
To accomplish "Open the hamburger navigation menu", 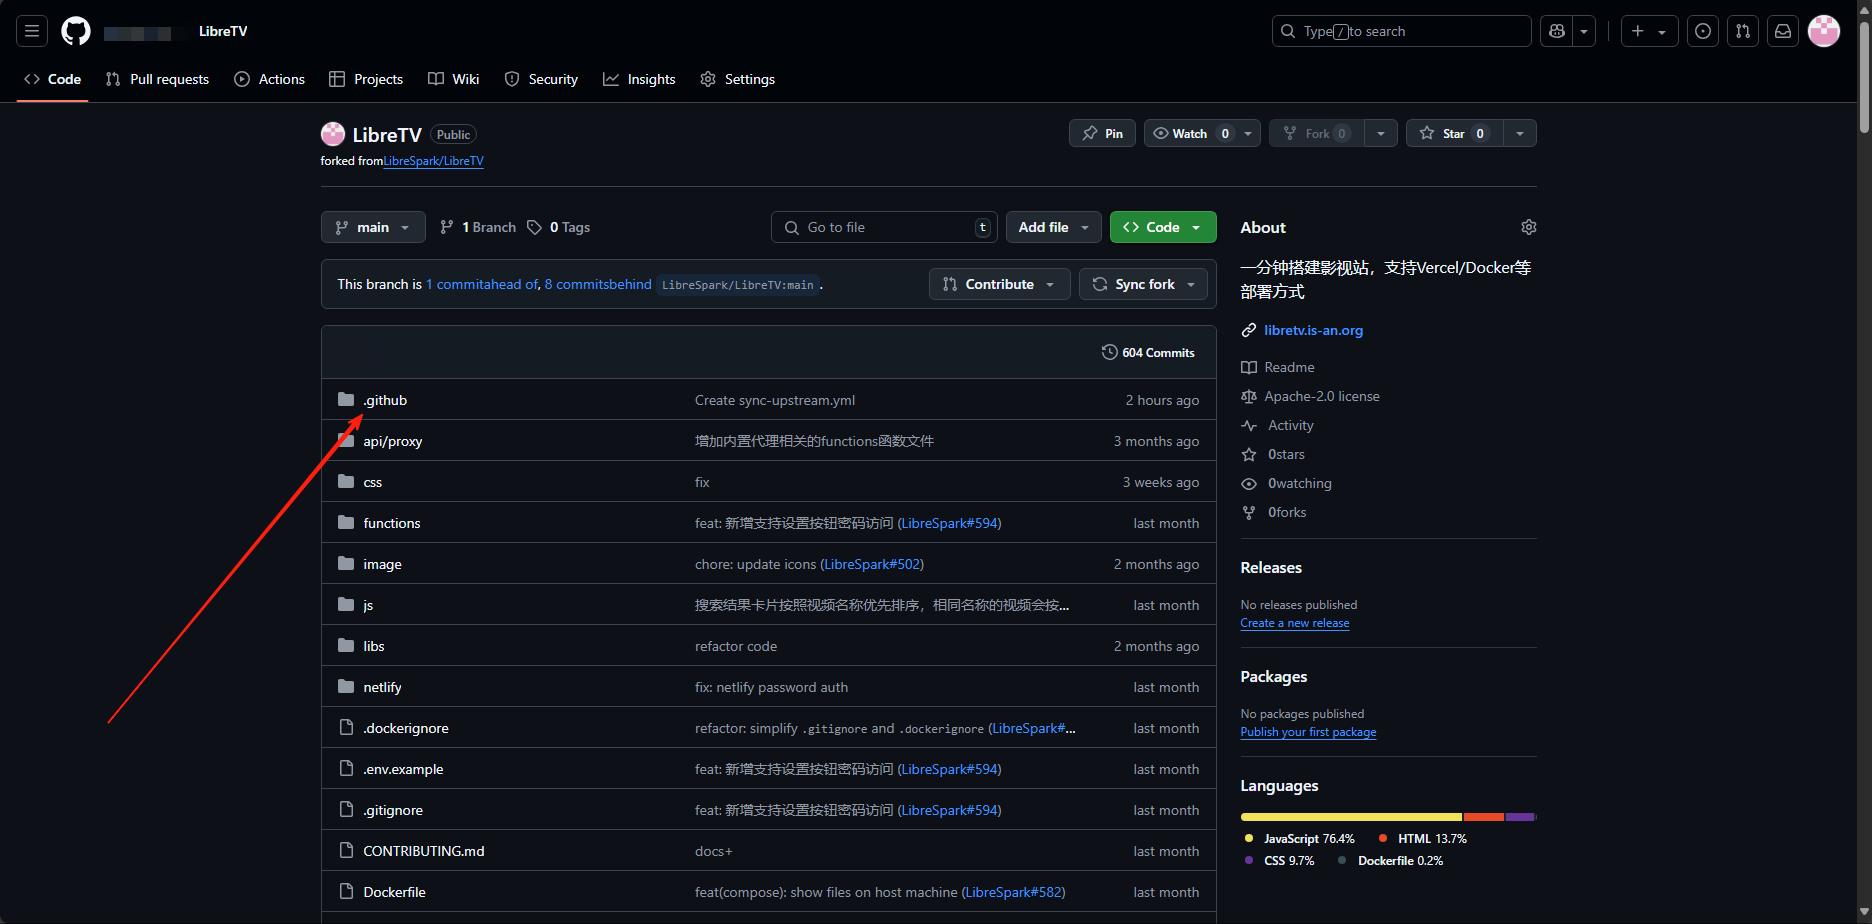I will [32, 31].
